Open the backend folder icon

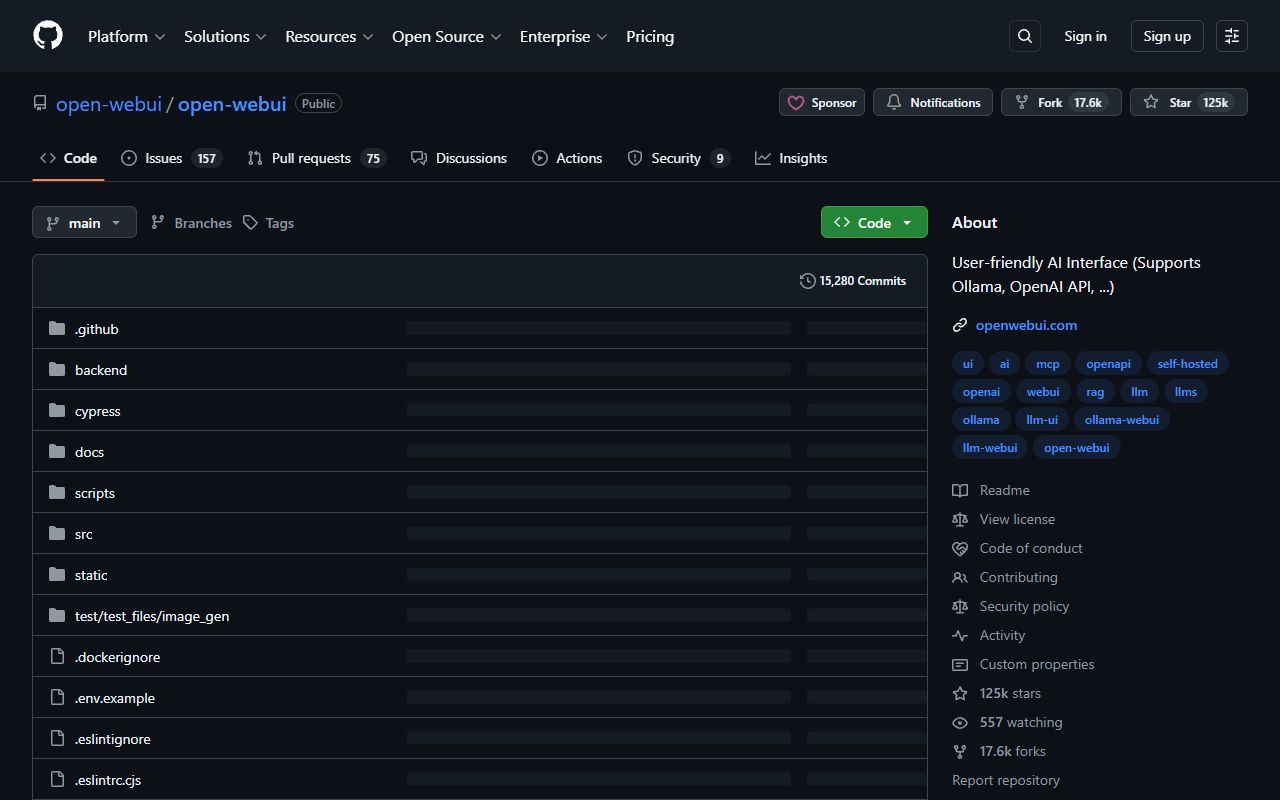tap(56, 369)
